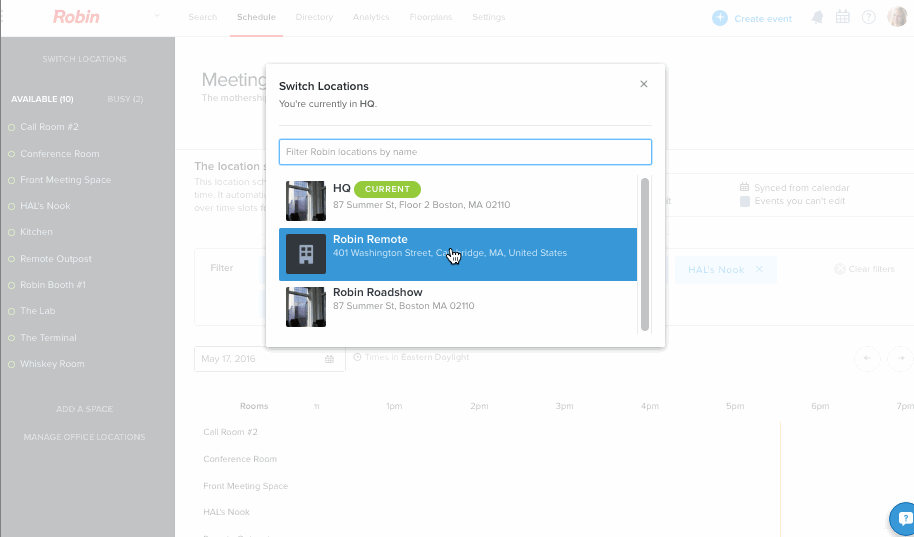Select Conference Room in sidebar

coord(60,154)
